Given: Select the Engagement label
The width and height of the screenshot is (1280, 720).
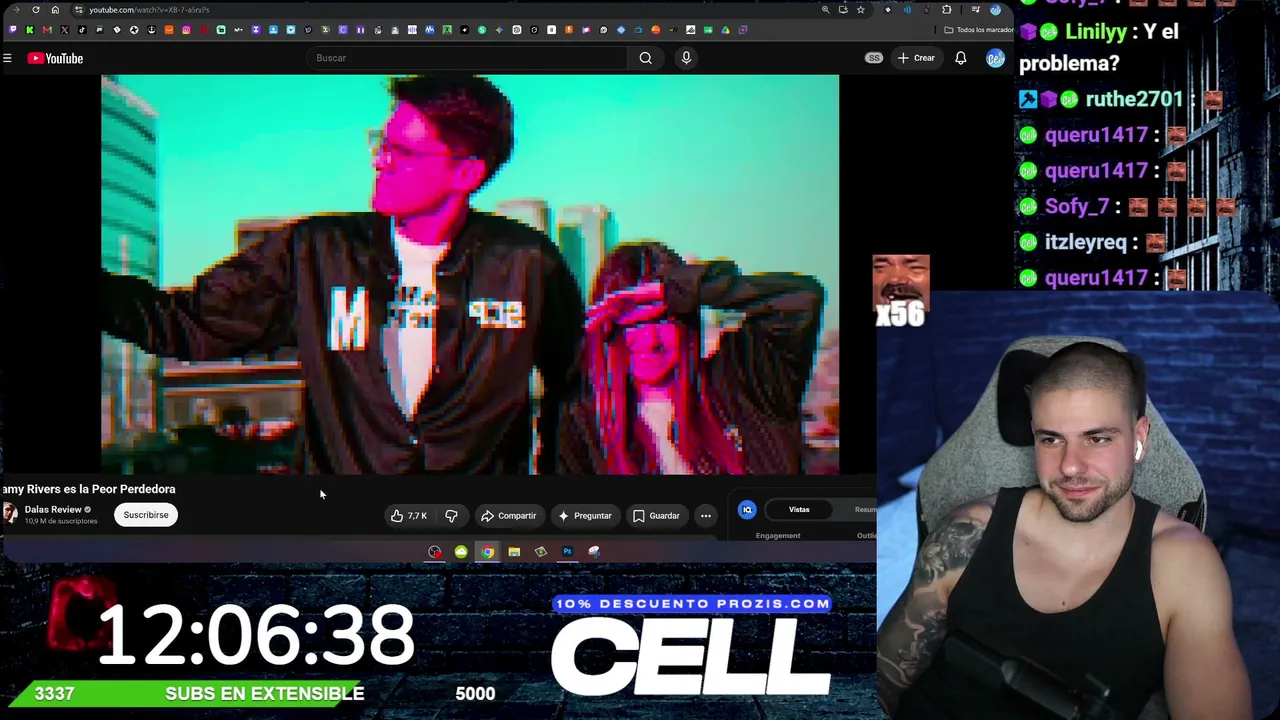Looking at the screenshot, I should pos(778,536).
